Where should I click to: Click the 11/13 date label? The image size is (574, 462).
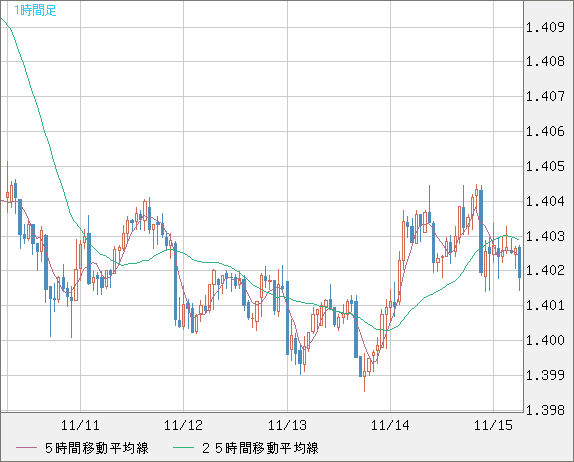287,425
